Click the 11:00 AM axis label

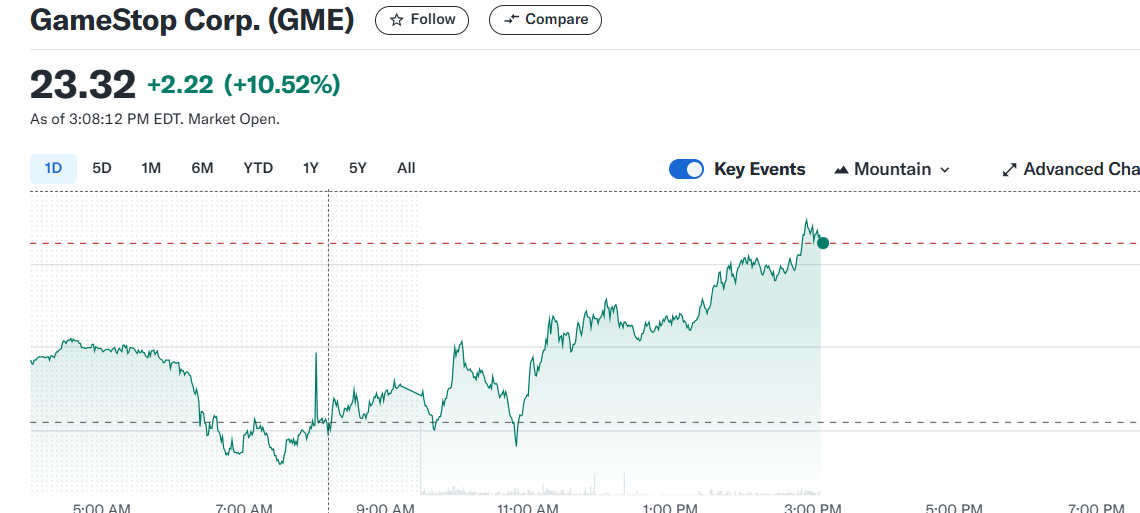(529, 508)
